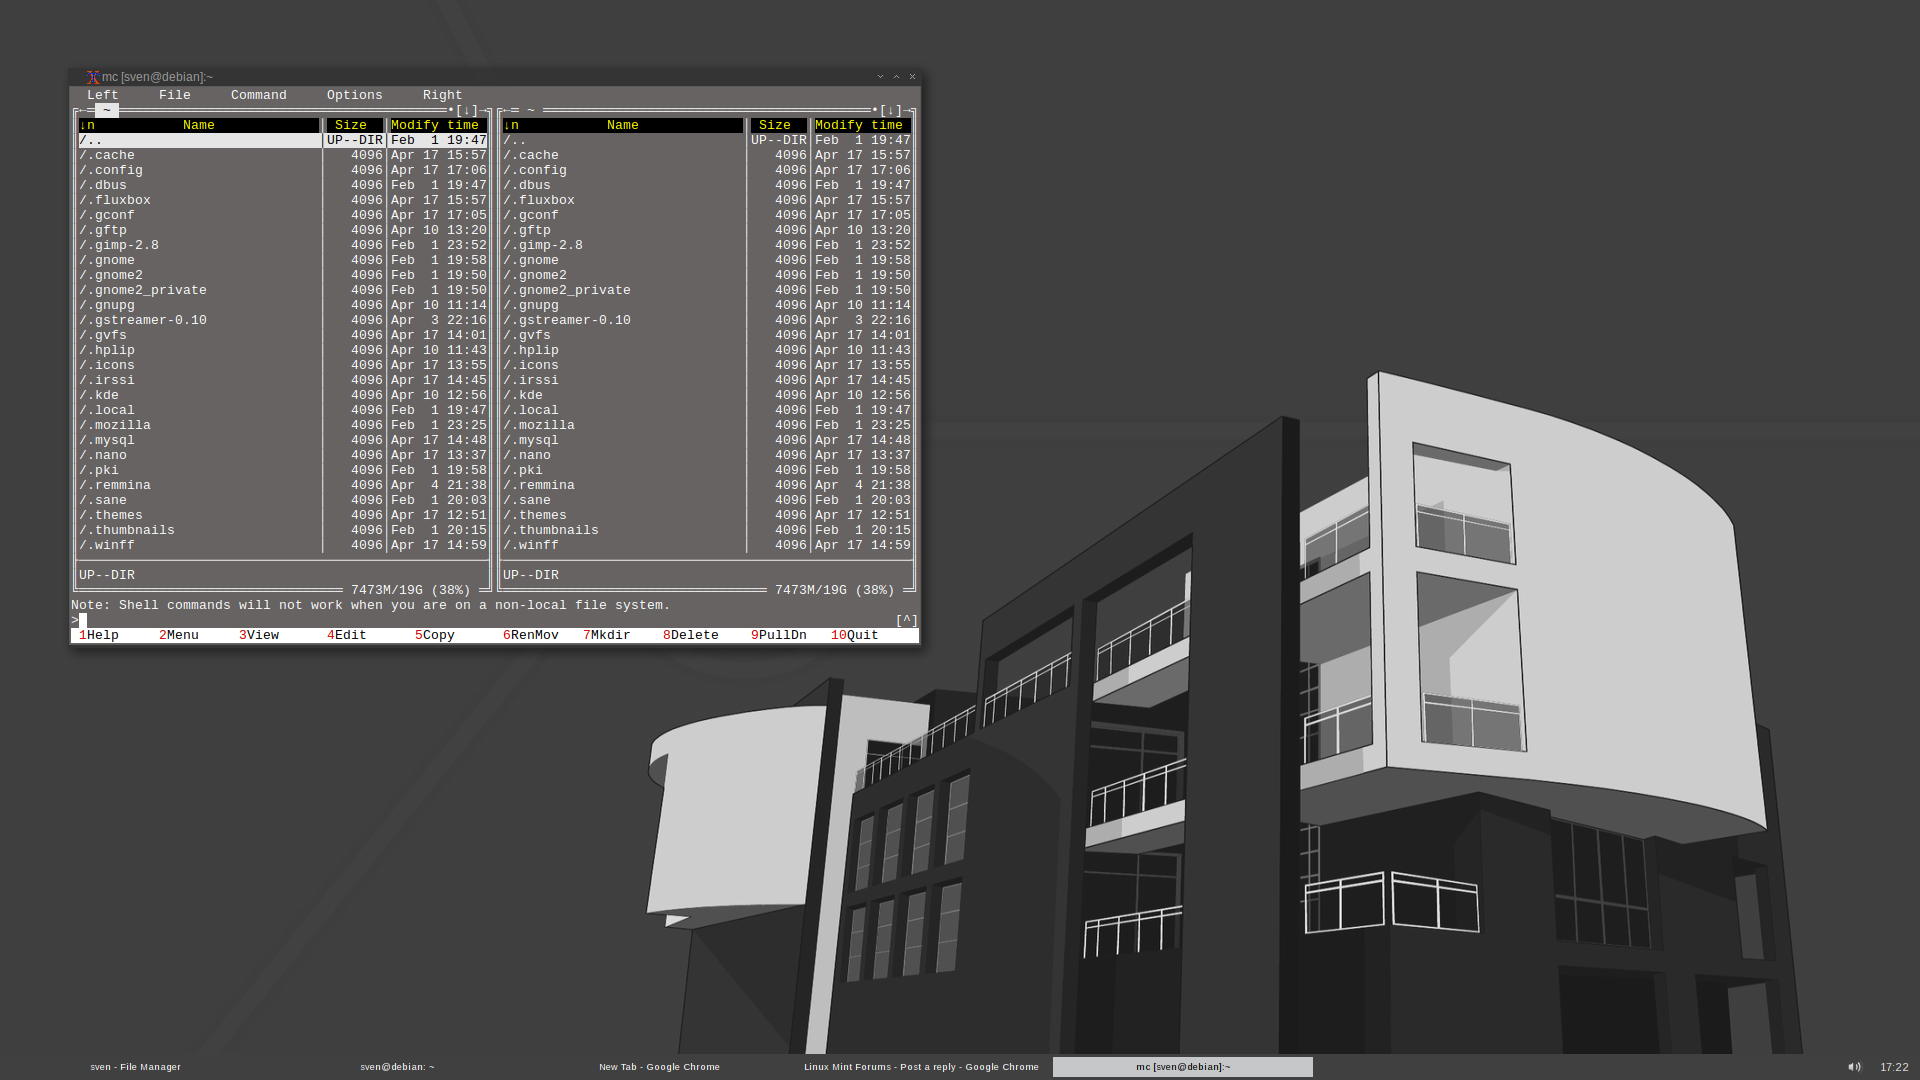The width and height of the screenshot is (1920, 1080).
Task: Select /.kde in the right panel
Action: [x=707, y=395]
